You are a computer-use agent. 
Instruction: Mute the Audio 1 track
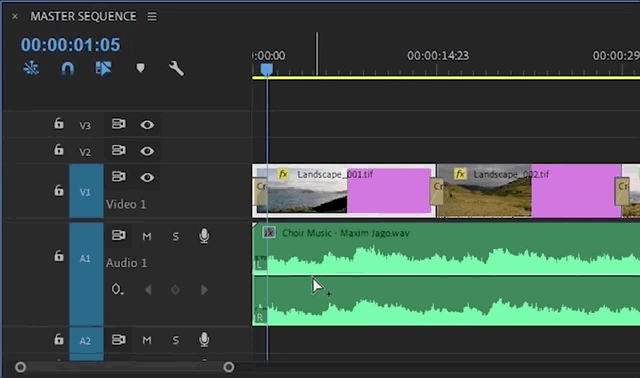point(147,236)
